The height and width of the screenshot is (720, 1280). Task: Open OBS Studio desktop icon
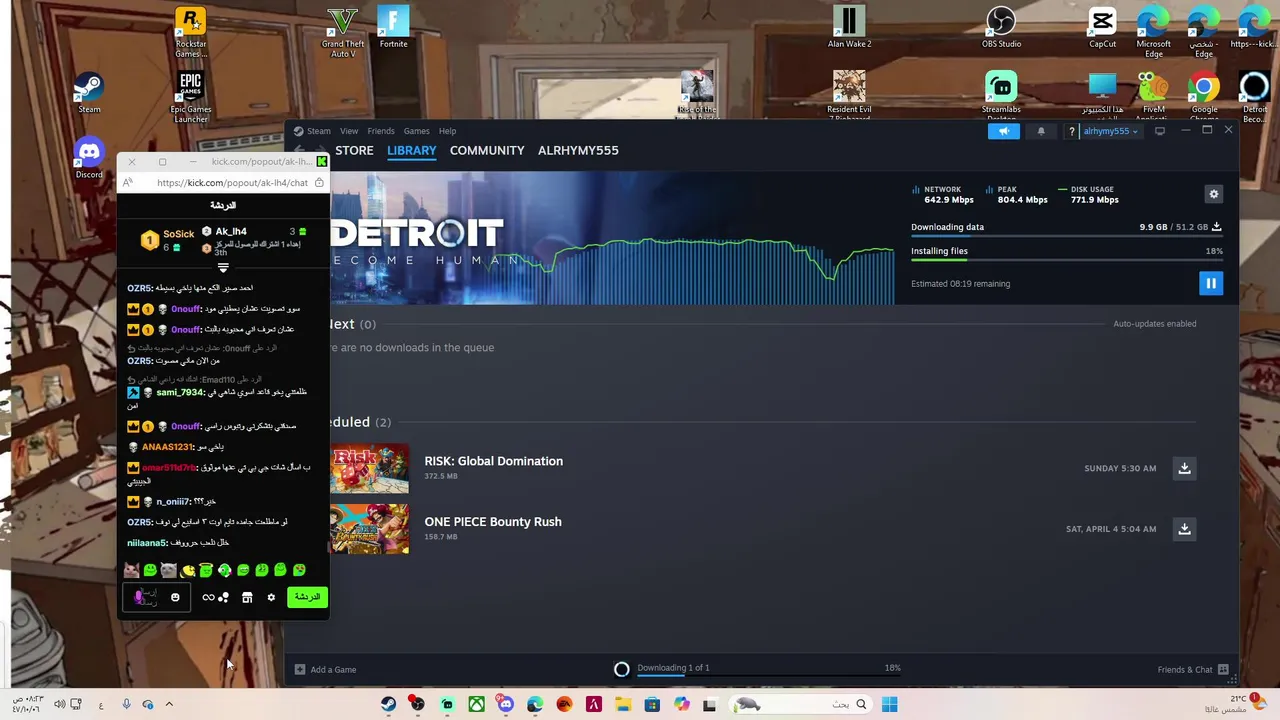click(1001, 28)
